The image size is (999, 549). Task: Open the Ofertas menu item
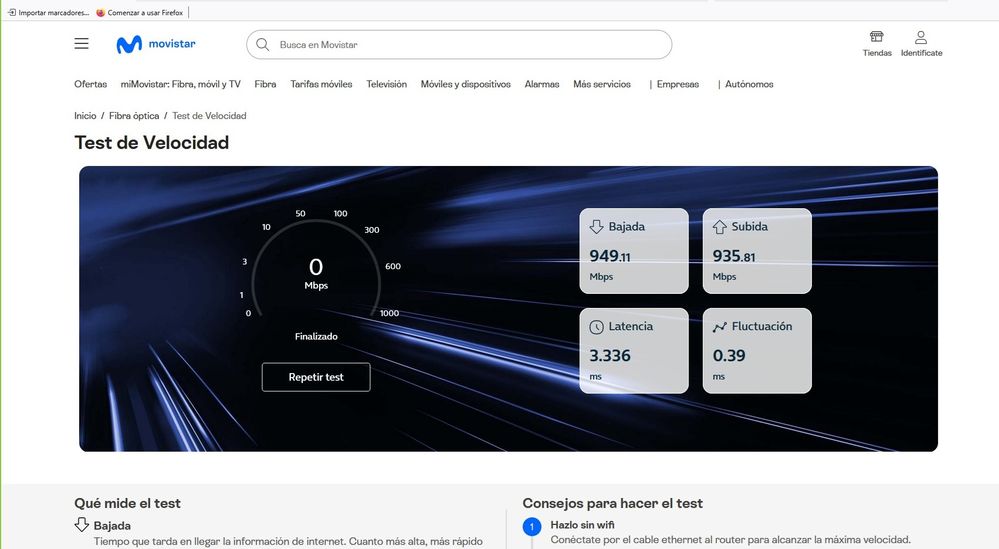[90, 85]
